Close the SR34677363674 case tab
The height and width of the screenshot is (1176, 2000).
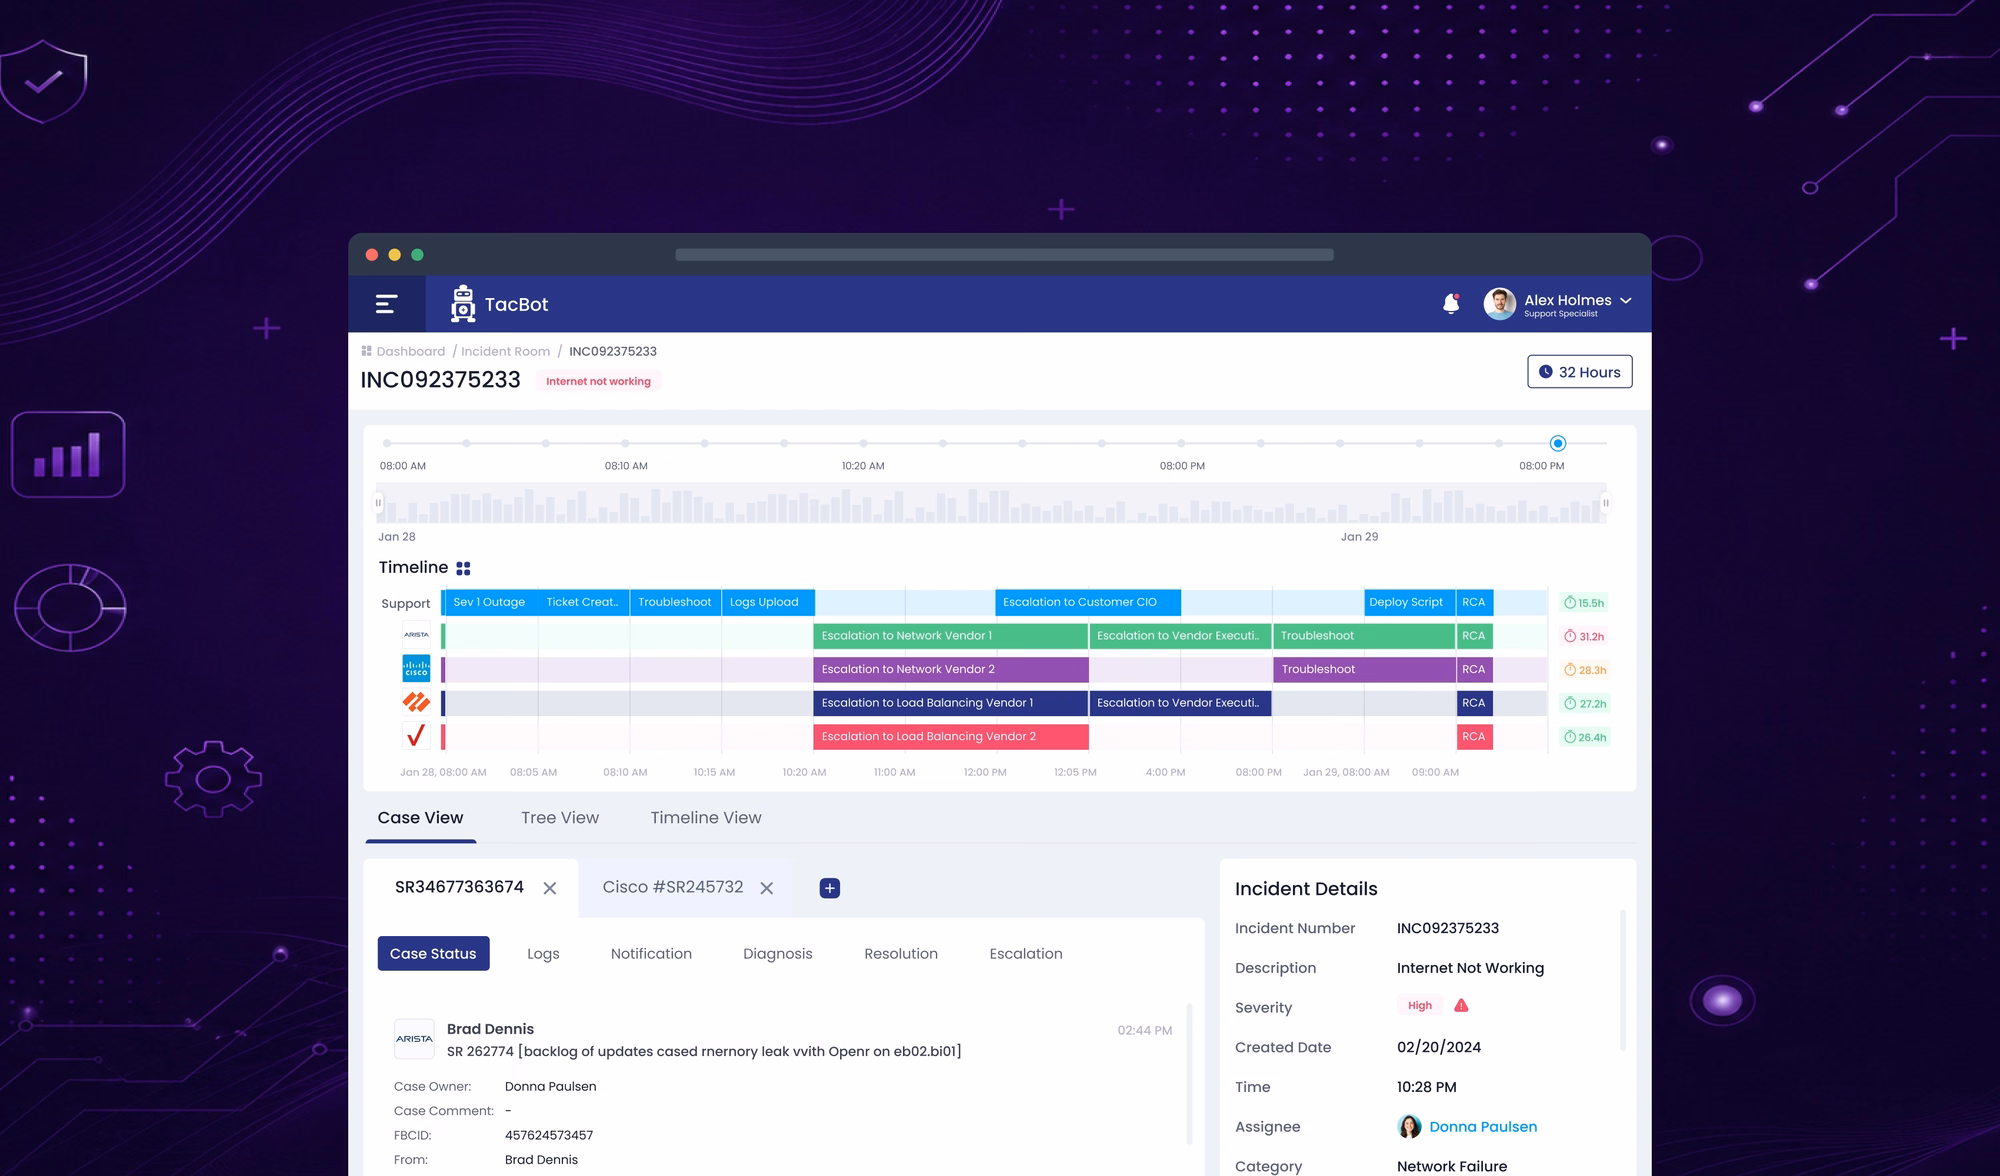click(x=550, y=888)
